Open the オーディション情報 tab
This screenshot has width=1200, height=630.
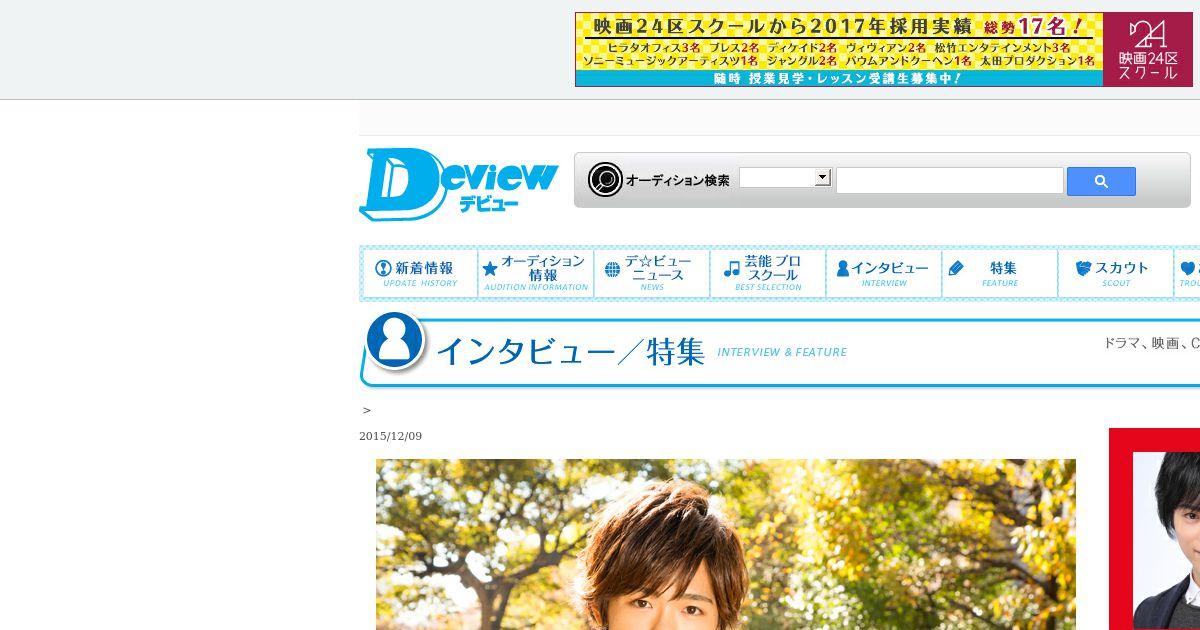(536, 273)
